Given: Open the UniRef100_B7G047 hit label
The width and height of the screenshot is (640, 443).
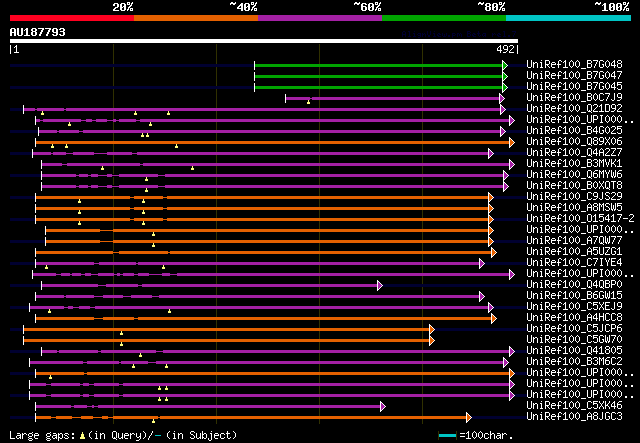Looking at the screenshot, I should point(574,75).
